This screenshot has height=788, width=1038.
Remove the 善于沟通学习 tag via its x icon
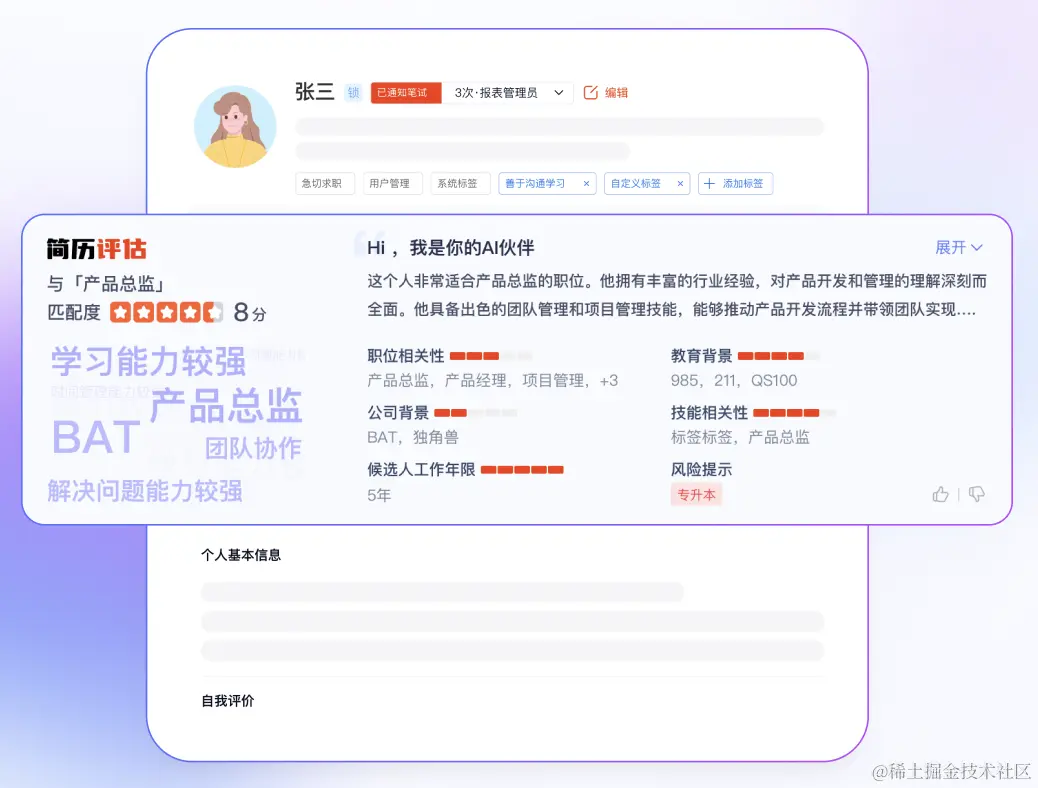(x=588, y=183)
